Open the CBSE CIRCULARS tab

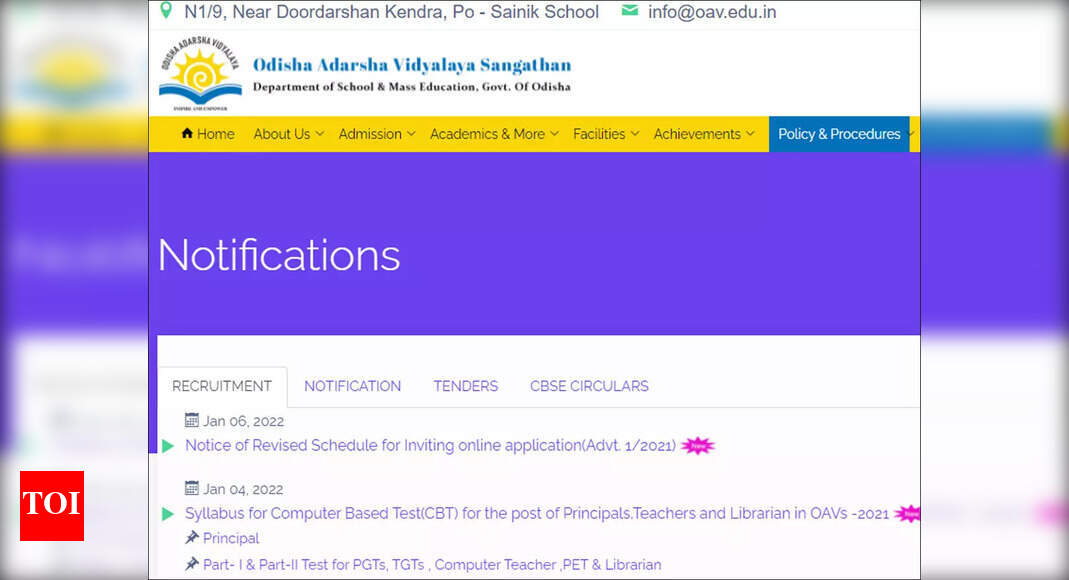589,386
